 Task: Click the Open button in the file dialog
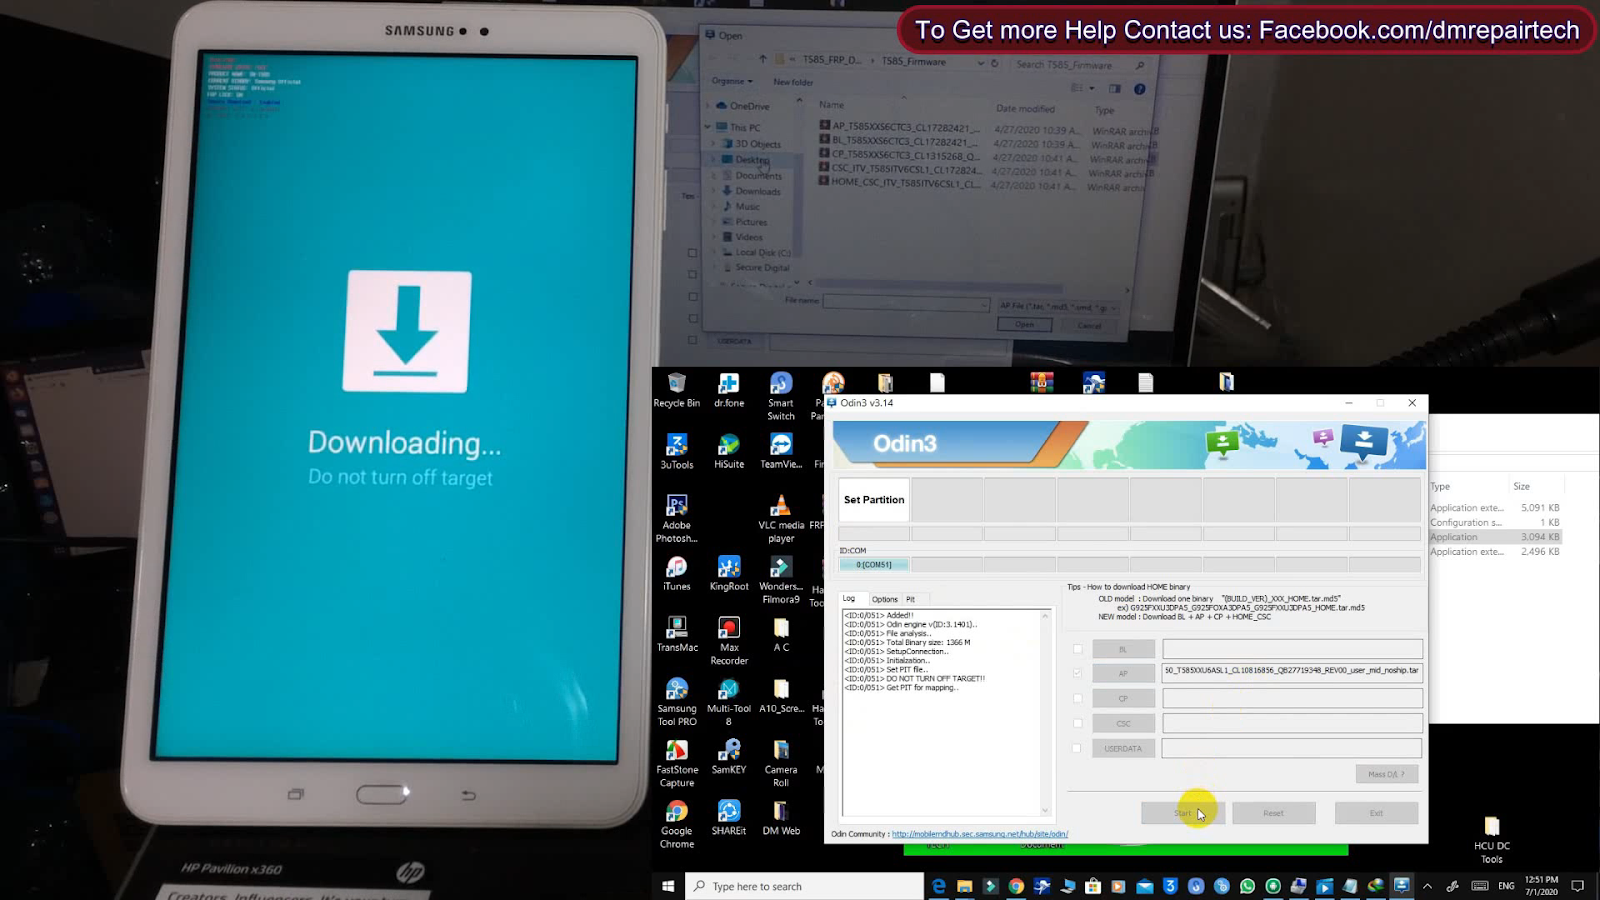pyautogui.click(x=1024, y=325)
